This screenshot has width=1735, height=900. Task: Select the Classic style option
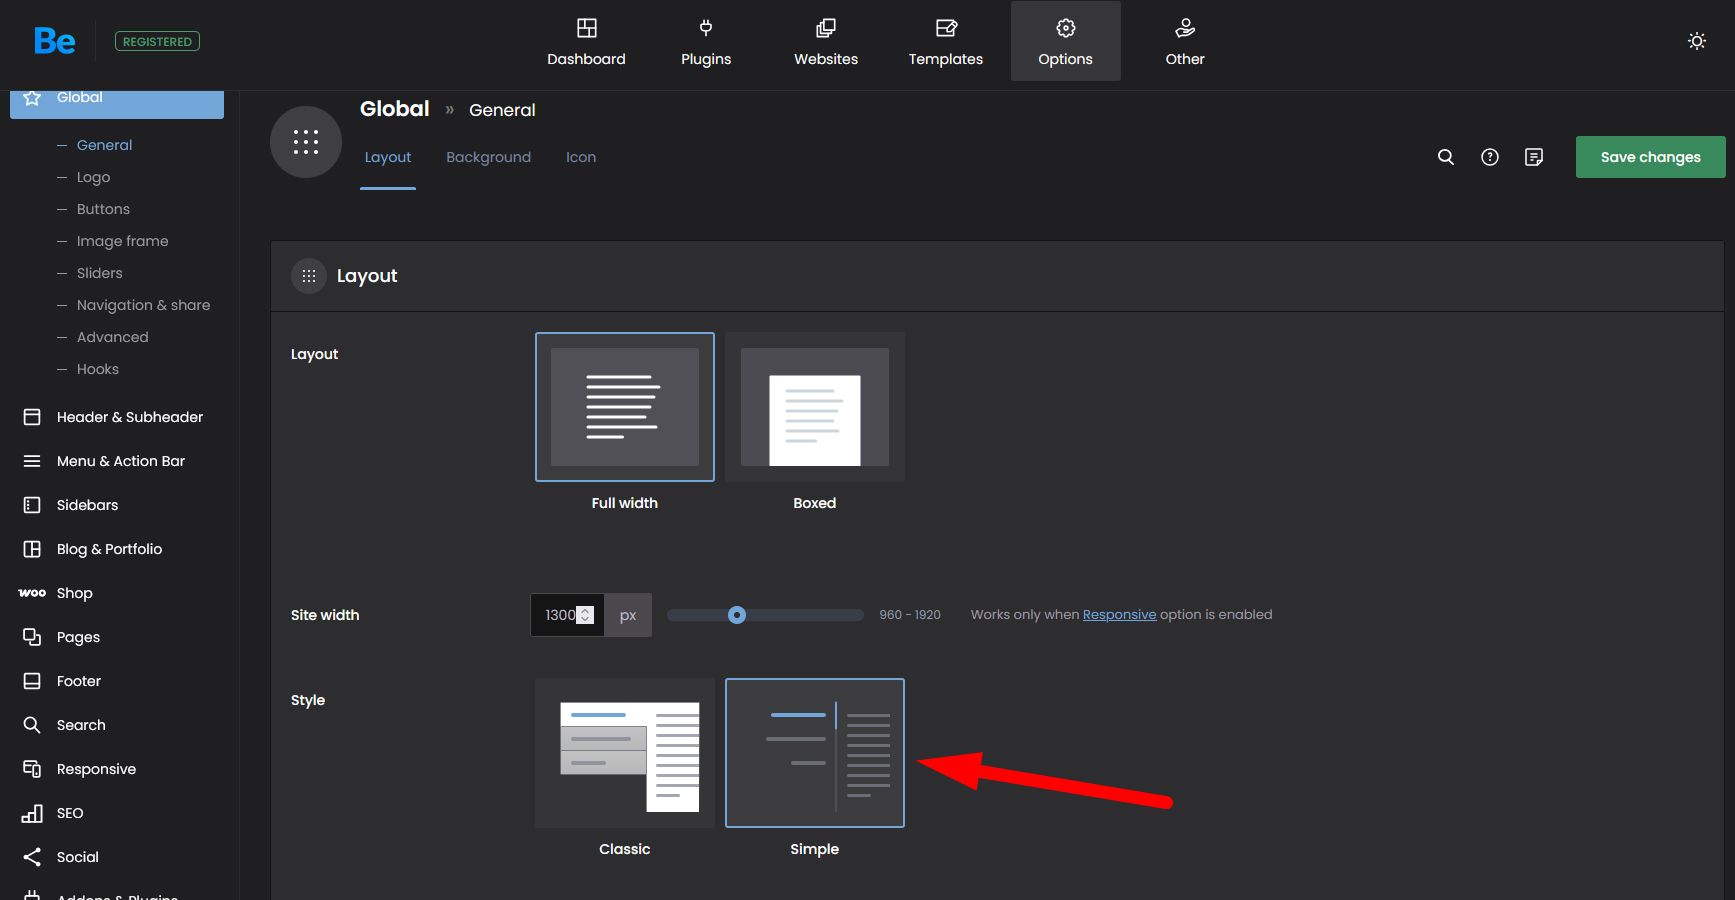pos(624,753)
